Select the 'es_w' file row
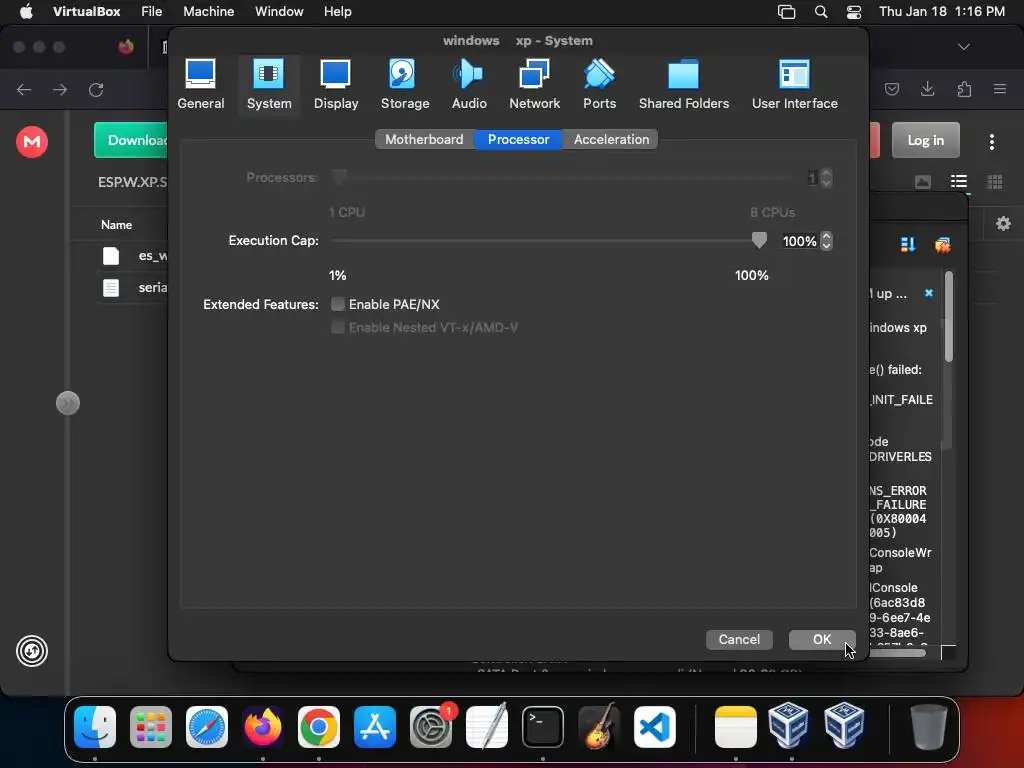This screenshot has height=768, width=1024. 134,255
